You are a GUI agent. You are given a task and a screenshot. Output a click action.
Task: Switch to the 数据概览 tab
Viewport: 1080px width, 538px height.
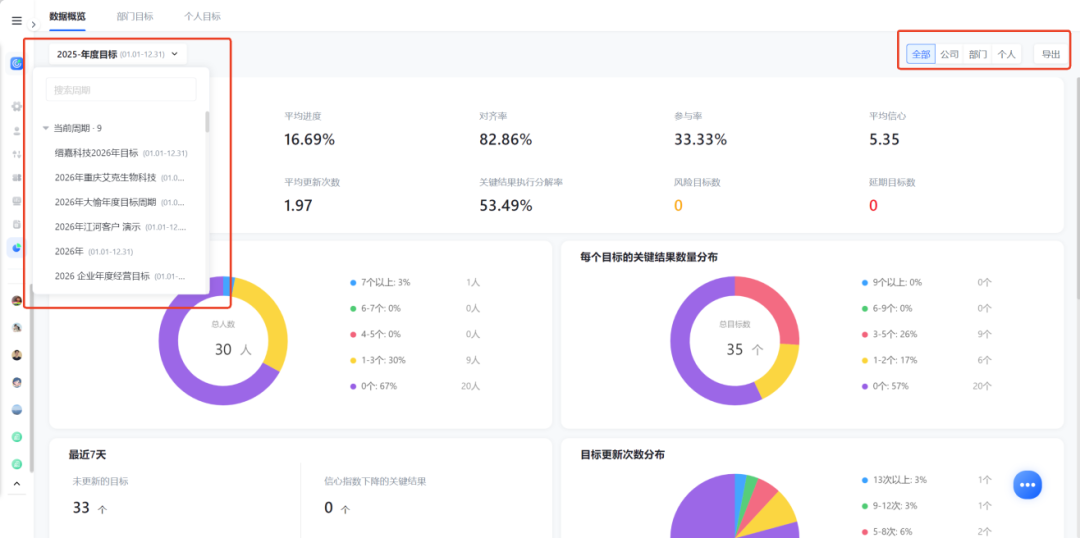click(68, 16)
